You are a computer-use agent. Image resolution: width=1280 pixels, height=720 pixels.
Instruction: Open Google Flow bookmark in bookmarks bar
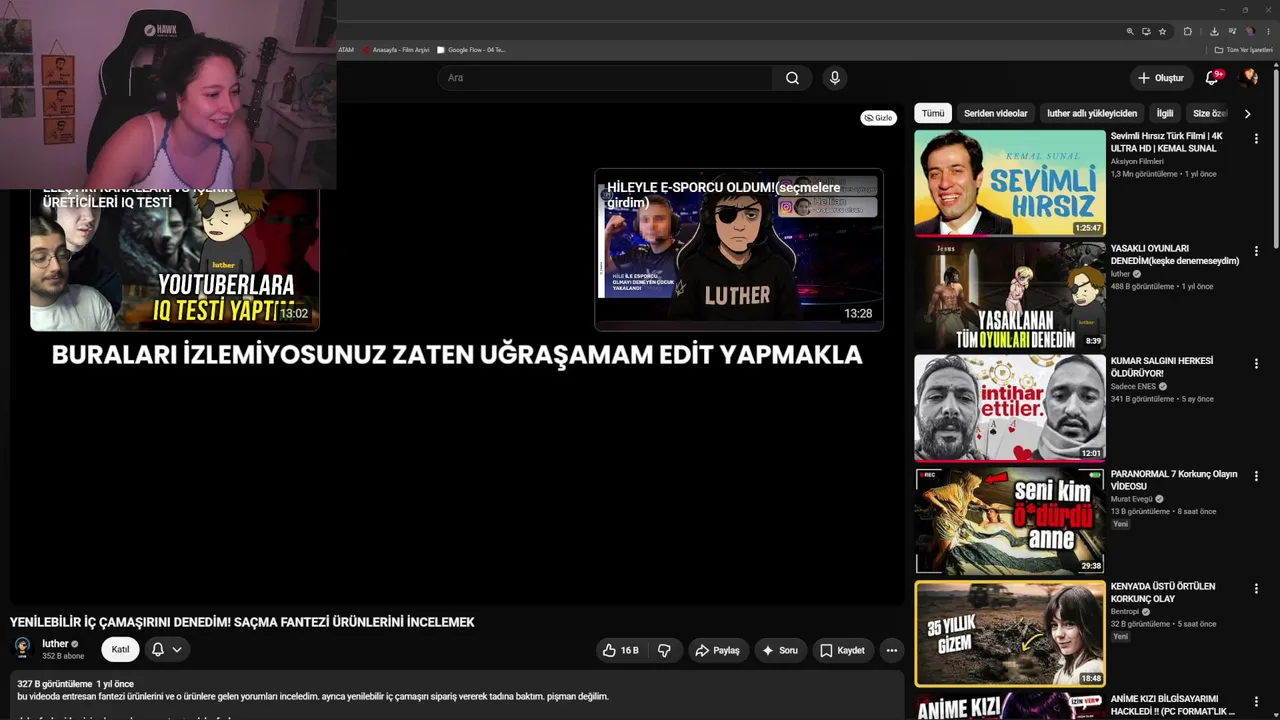pos(471,50)
